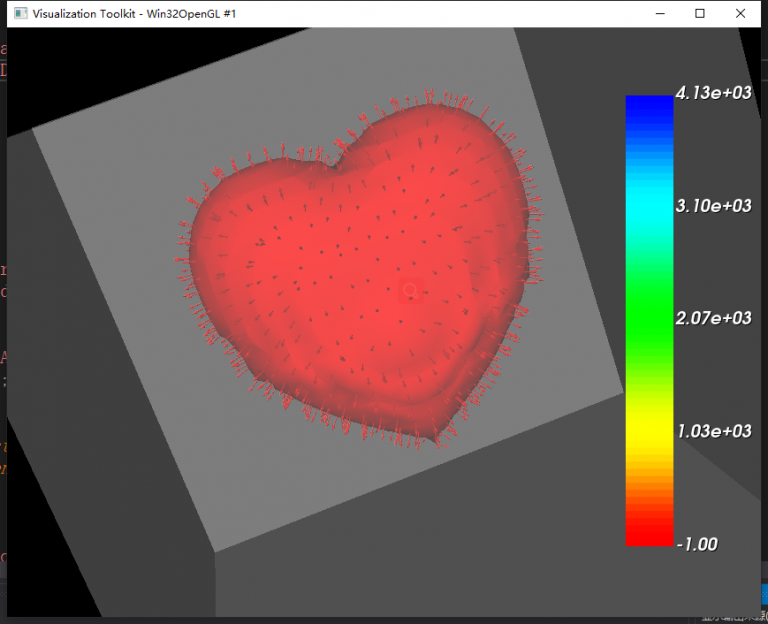768x624 pixels.
Task: Click the 2.07e+03 scalar bar label
Action: [x=713, y=318]
